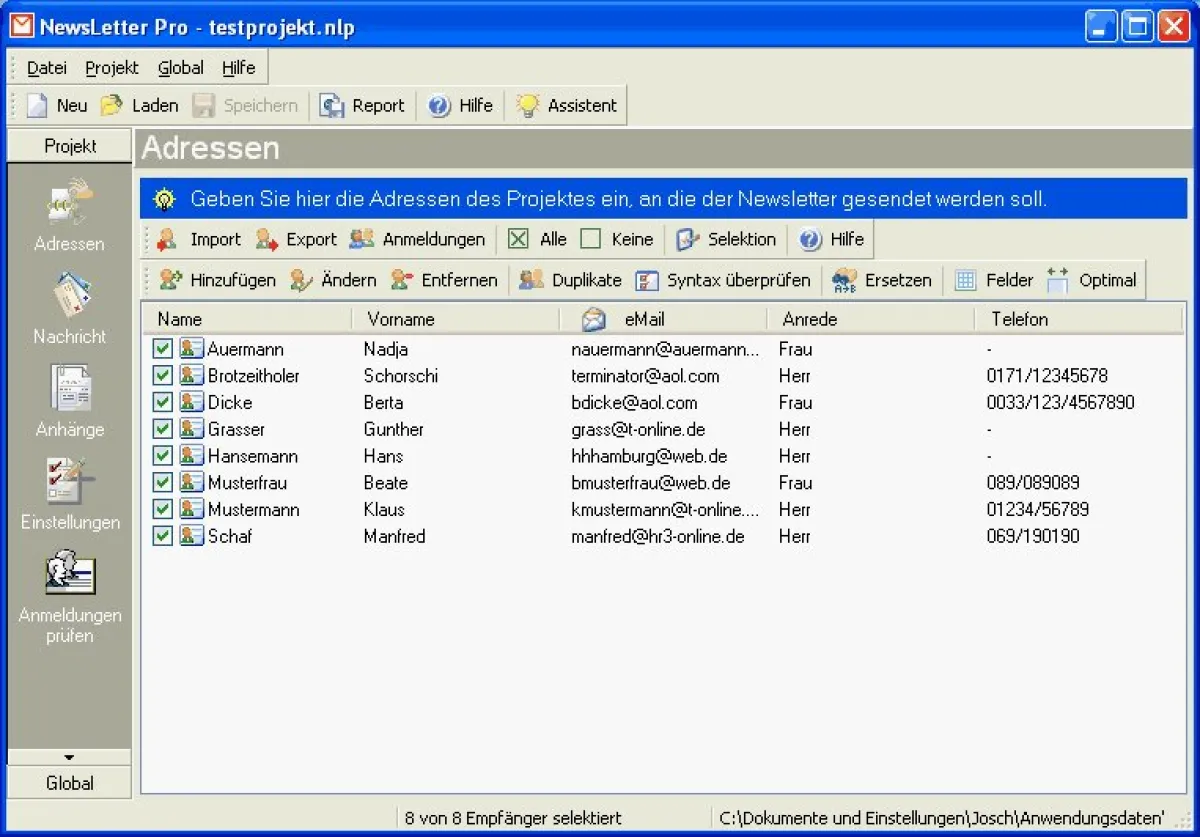Image resolution: width=1200 pixels, height=837 pixels.
Task: Go to Anhänge attachments section
Action: coord(69,390)
